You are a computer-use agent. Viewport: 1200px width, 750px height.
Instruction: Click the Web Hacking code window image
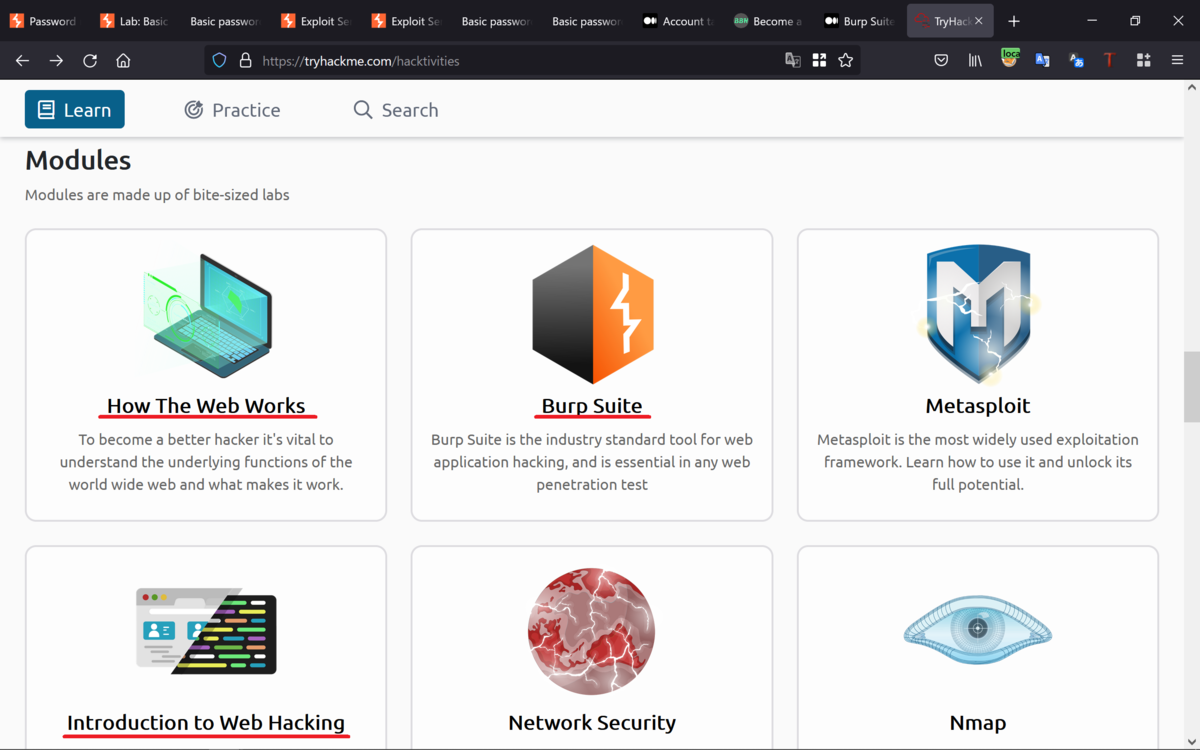pos(206,631)
